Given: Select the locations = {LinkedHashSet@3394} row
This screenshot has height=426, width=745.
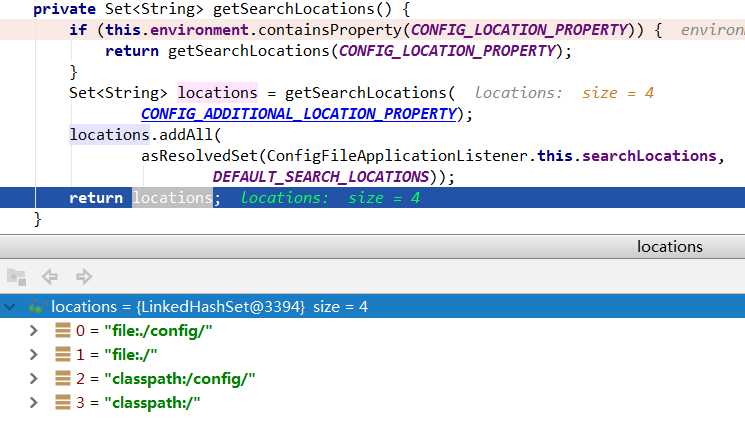Looking at the screenshot, I should (372, 306).
